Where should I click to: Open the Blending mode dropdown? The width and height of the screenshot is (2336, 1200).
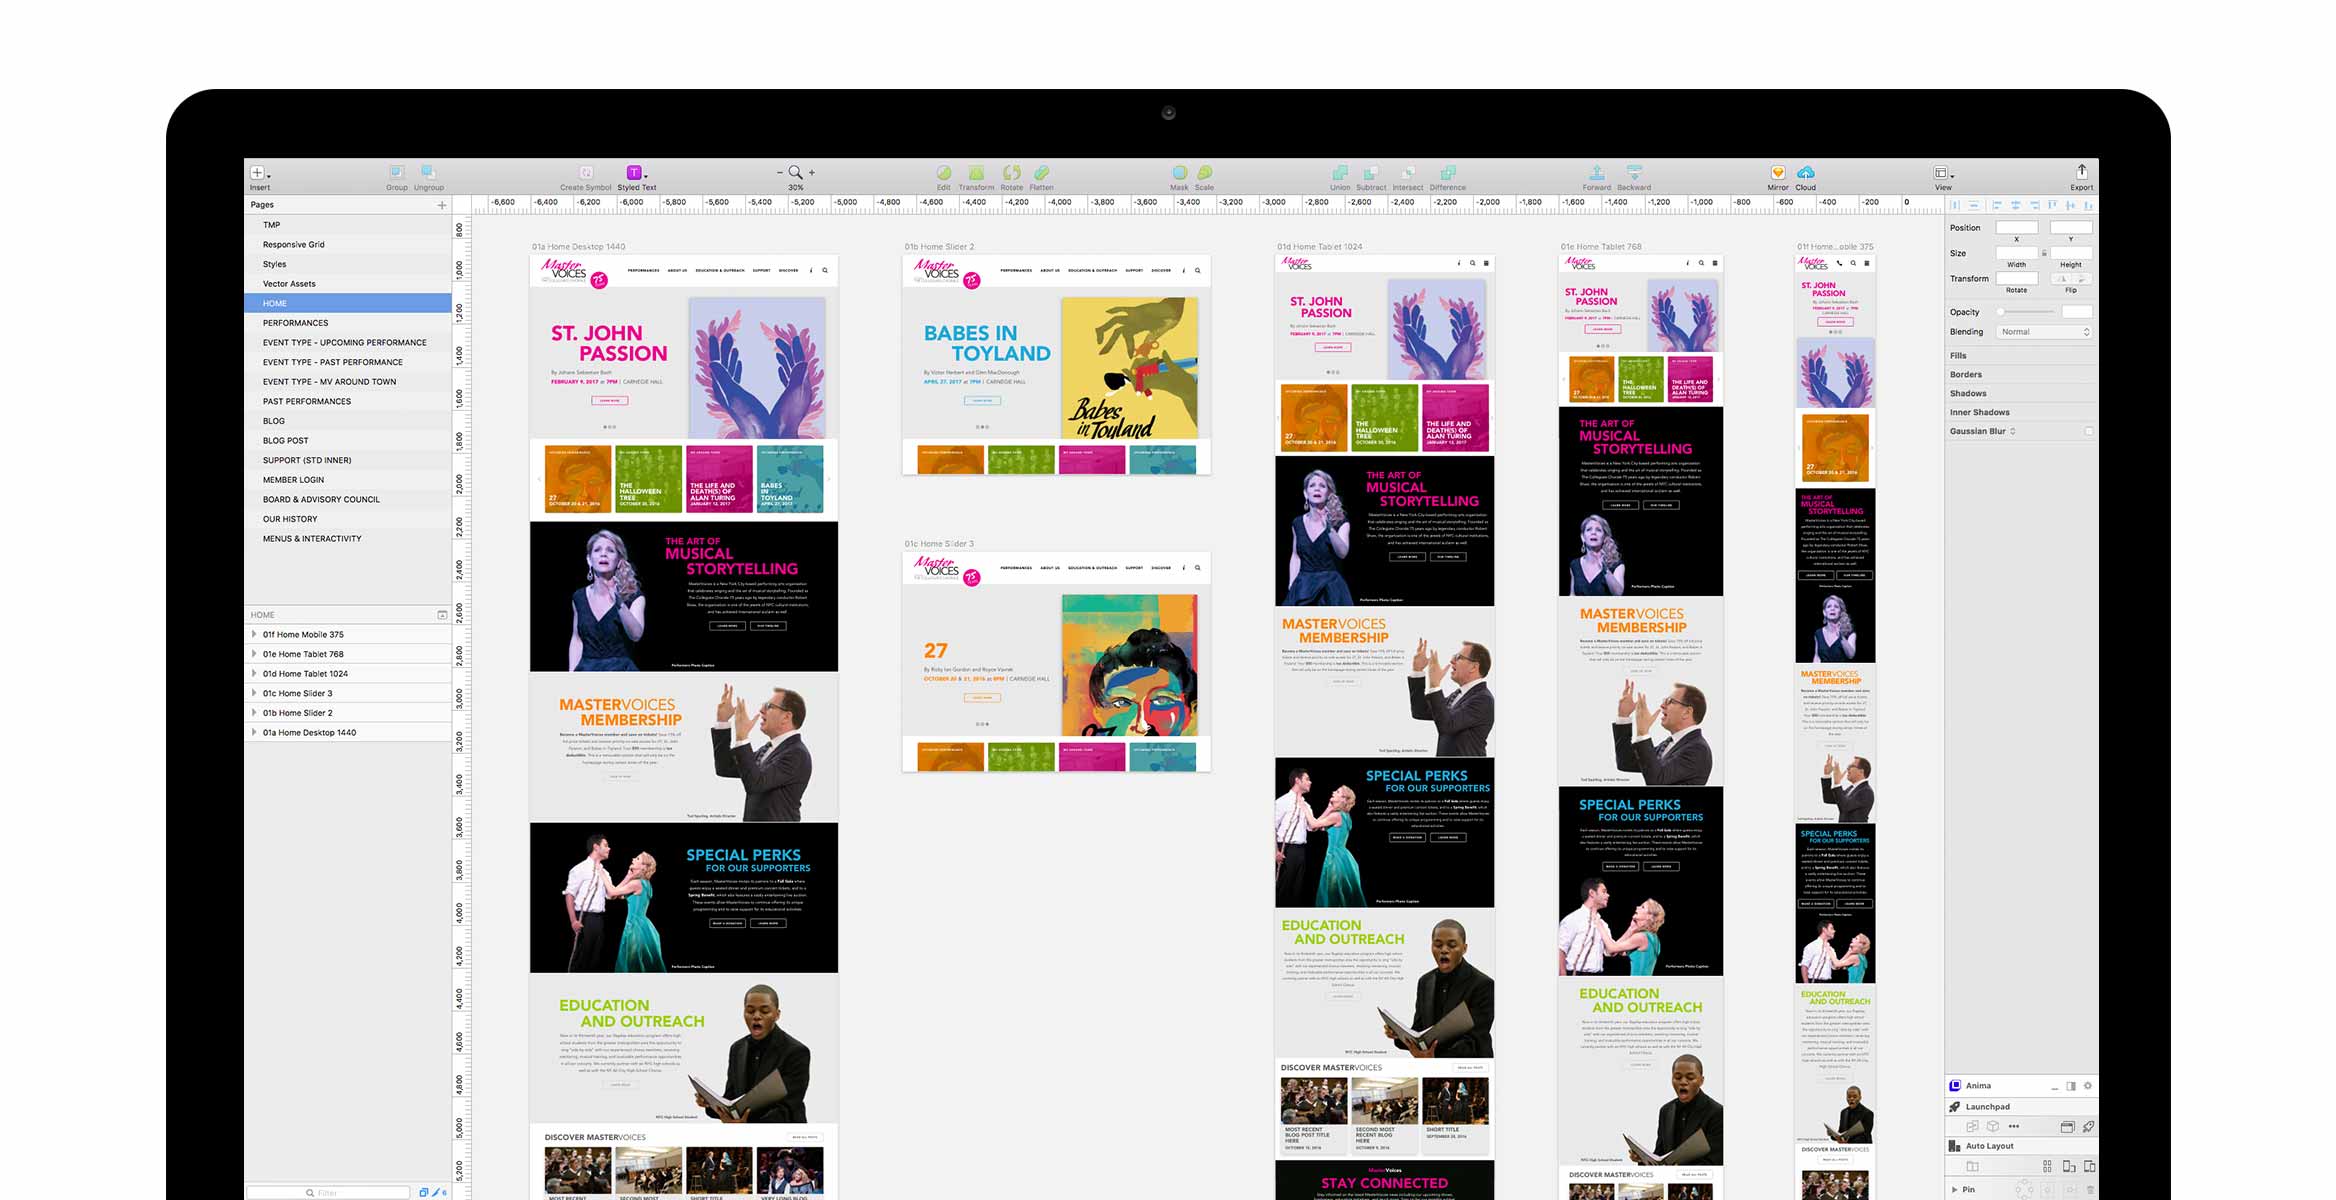[2044, 332]
